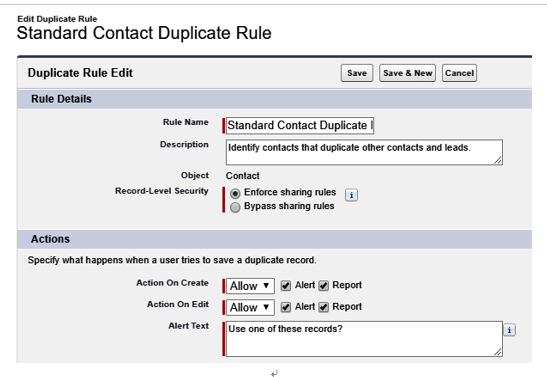This screenshot has height=377, width=547.
Task: Click the Save & New button
Action: tap(407, 73)
